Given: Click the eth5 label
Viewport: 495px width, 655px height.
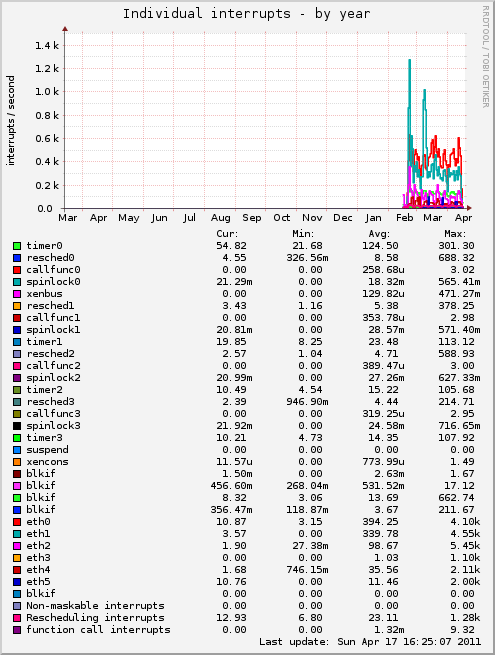Looking at the screenshot, I should coord(38,582).
